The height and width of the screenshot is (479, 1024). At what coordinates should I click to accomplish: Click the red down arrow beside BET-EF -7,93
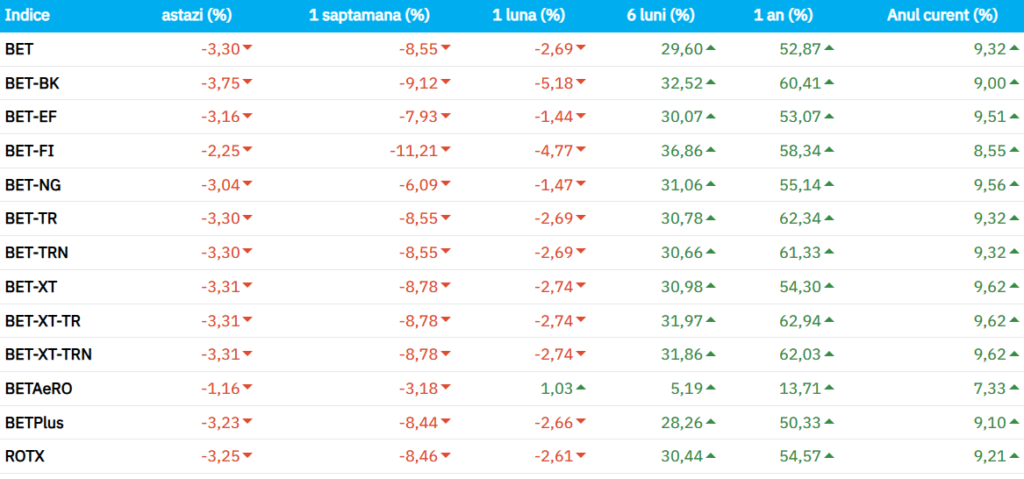(x=446, y=116)
